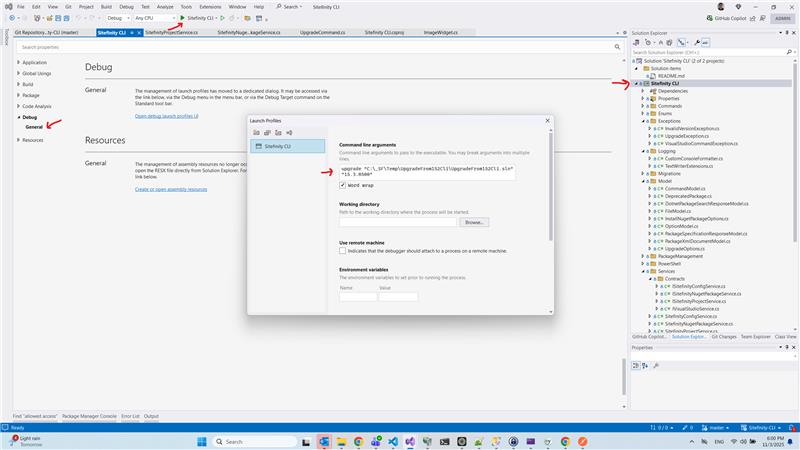Collapse Exceptions folder in Solution Explorer

coord(643,121)
